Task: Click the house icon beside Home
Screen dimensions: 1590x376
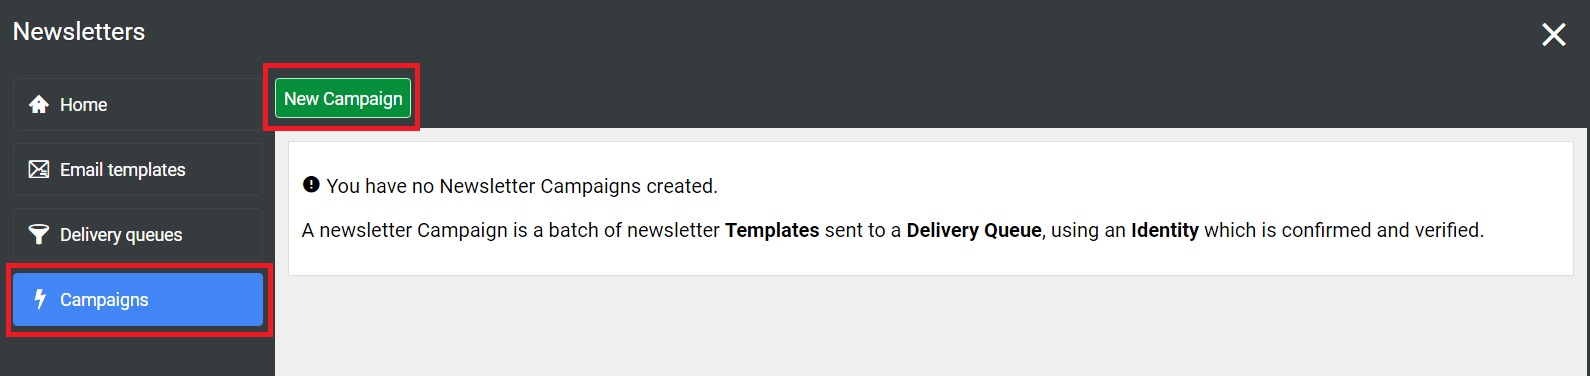Action: (x=39, y=104)
